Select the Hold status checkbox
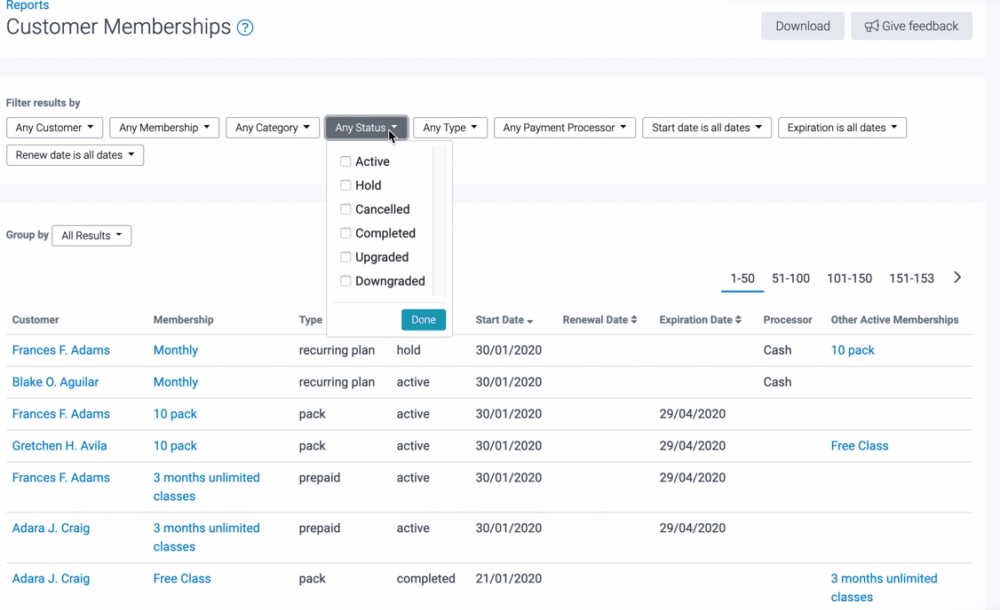The width and height of the screenshot is (1000, 610). pos(346,185)
